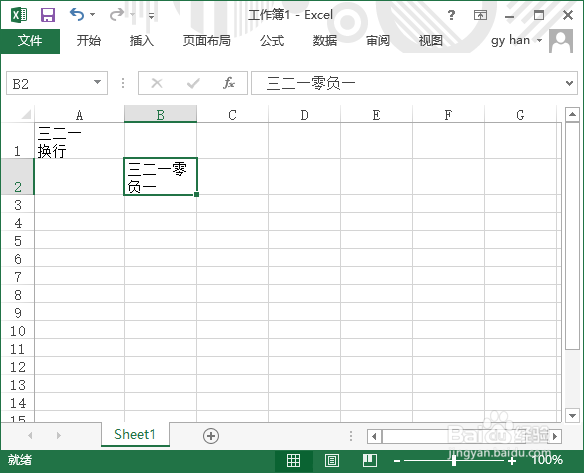Select column G header
584x473 pixels.
pos(520,115)
